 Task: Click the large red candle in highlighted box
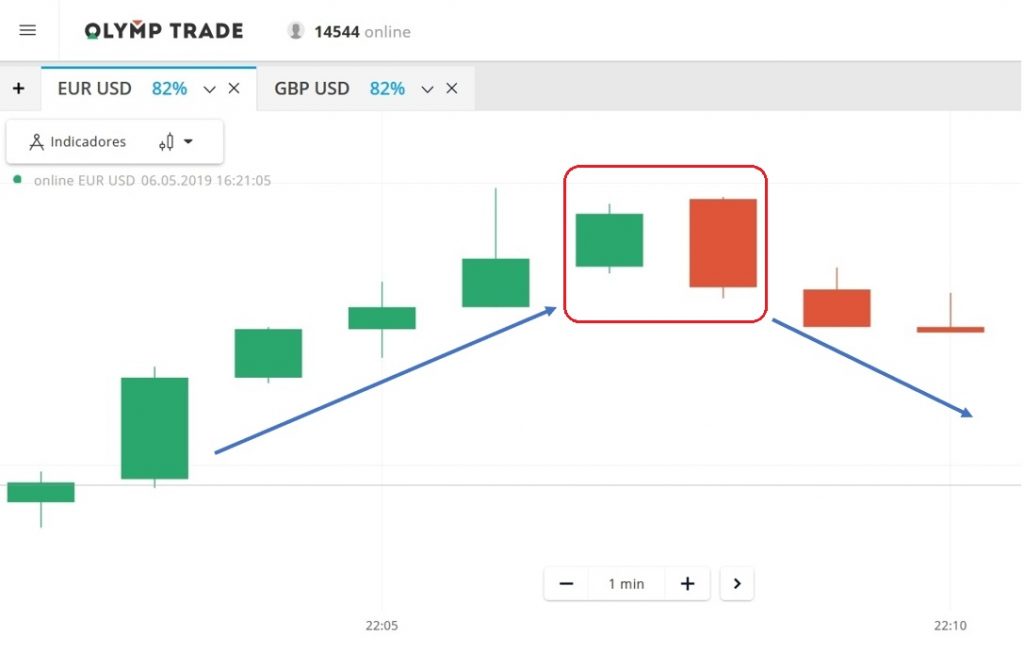pos(723,243)
